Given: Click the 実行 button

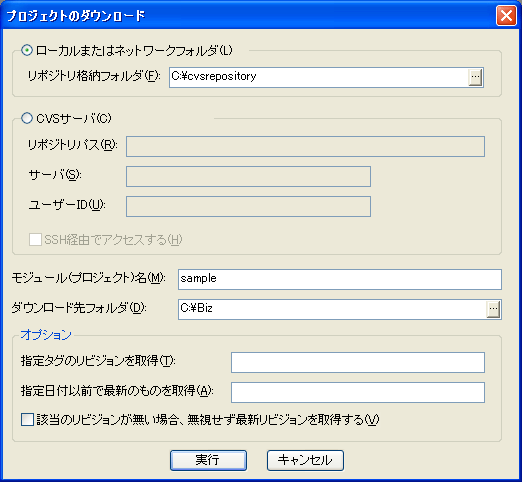Looking at the screenshot, I should point(208,460).
